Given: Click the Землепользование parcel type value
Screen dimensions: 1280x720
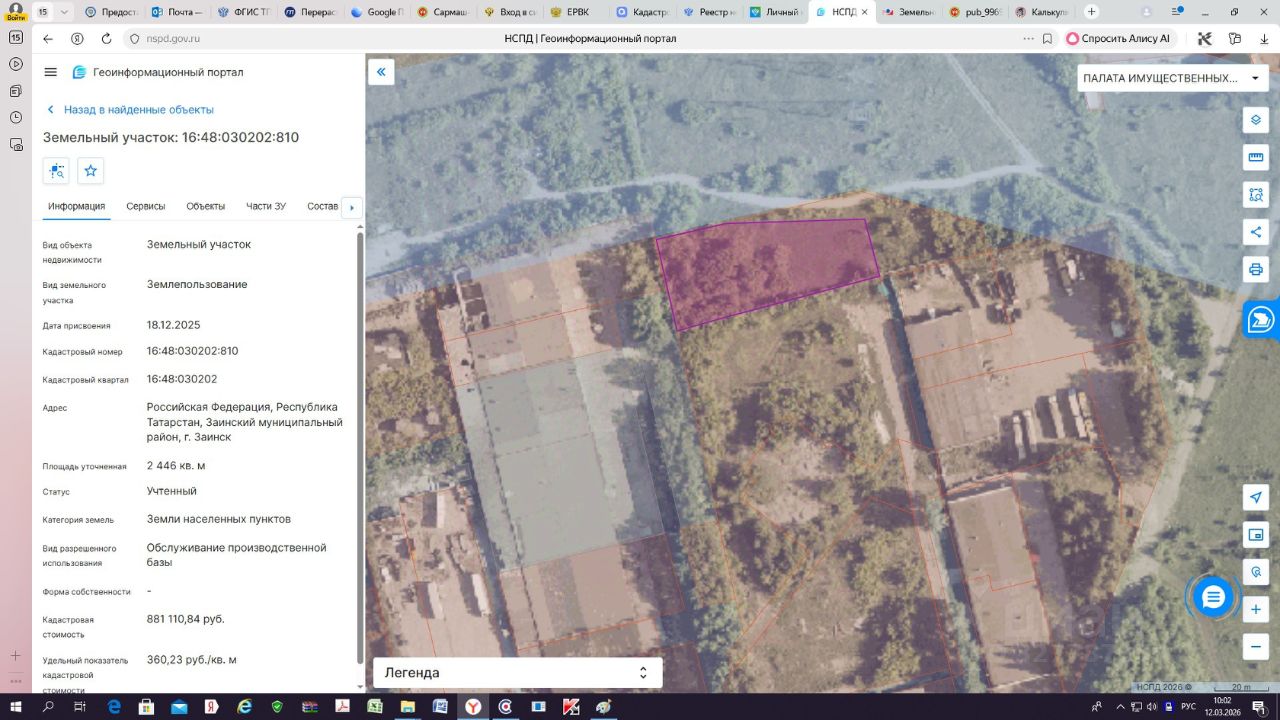Looking at the screenshot, I should coord(197,284).
